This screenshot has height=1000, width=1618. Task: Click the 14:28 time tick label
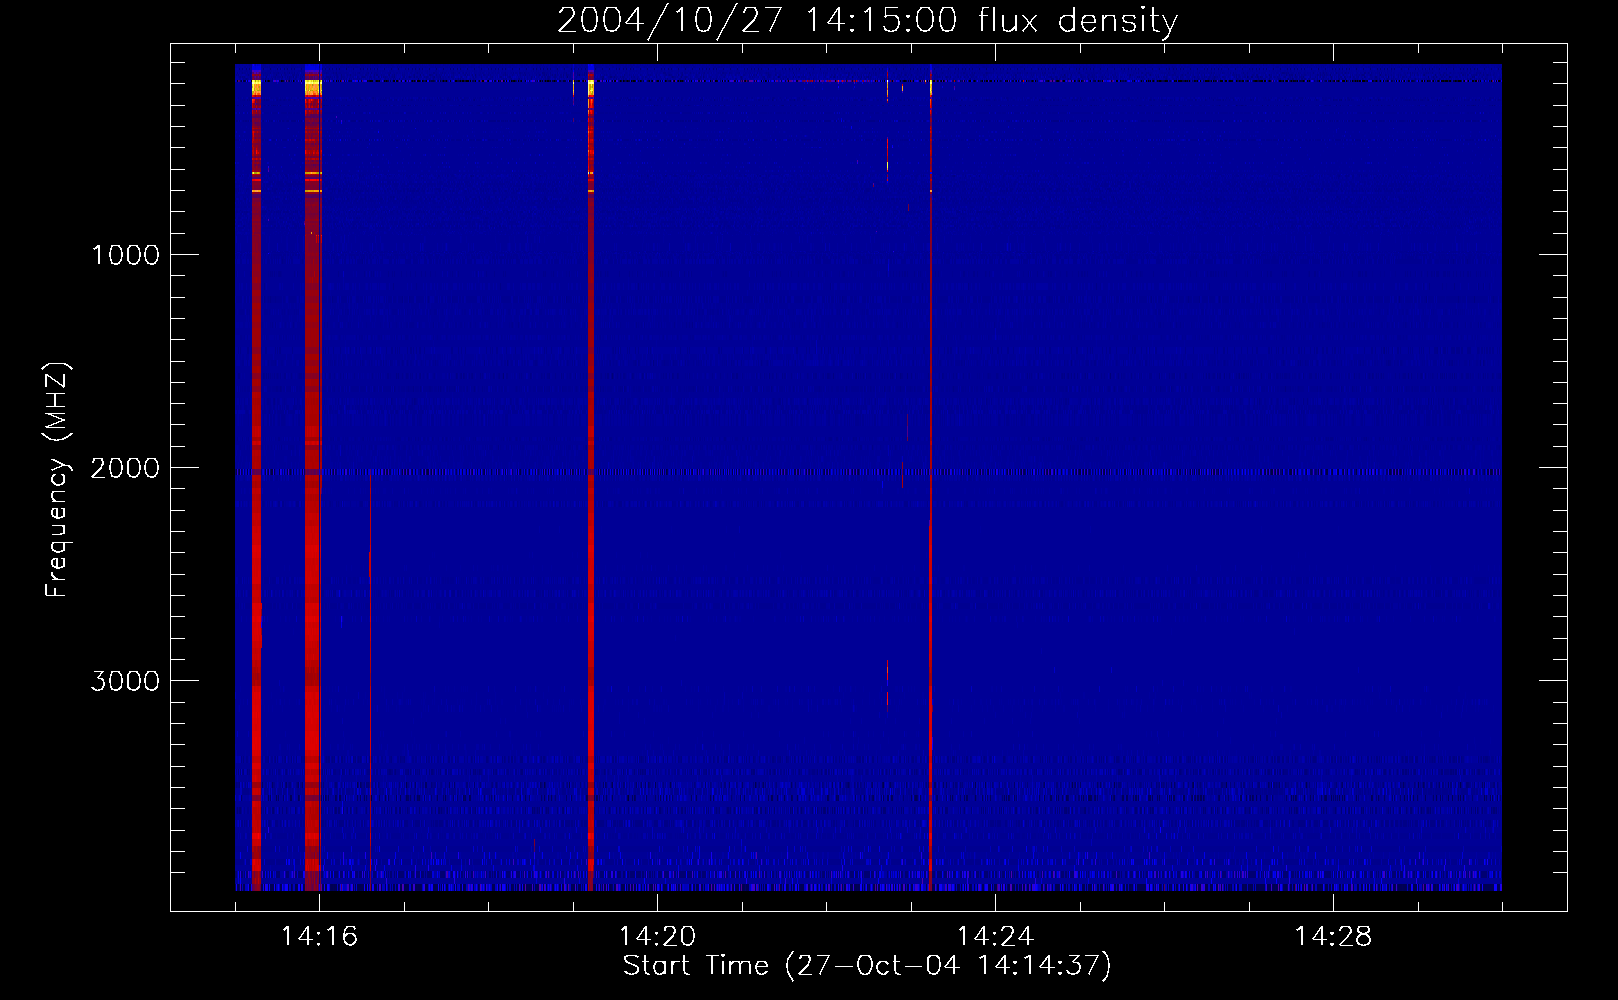(1333, 936)
